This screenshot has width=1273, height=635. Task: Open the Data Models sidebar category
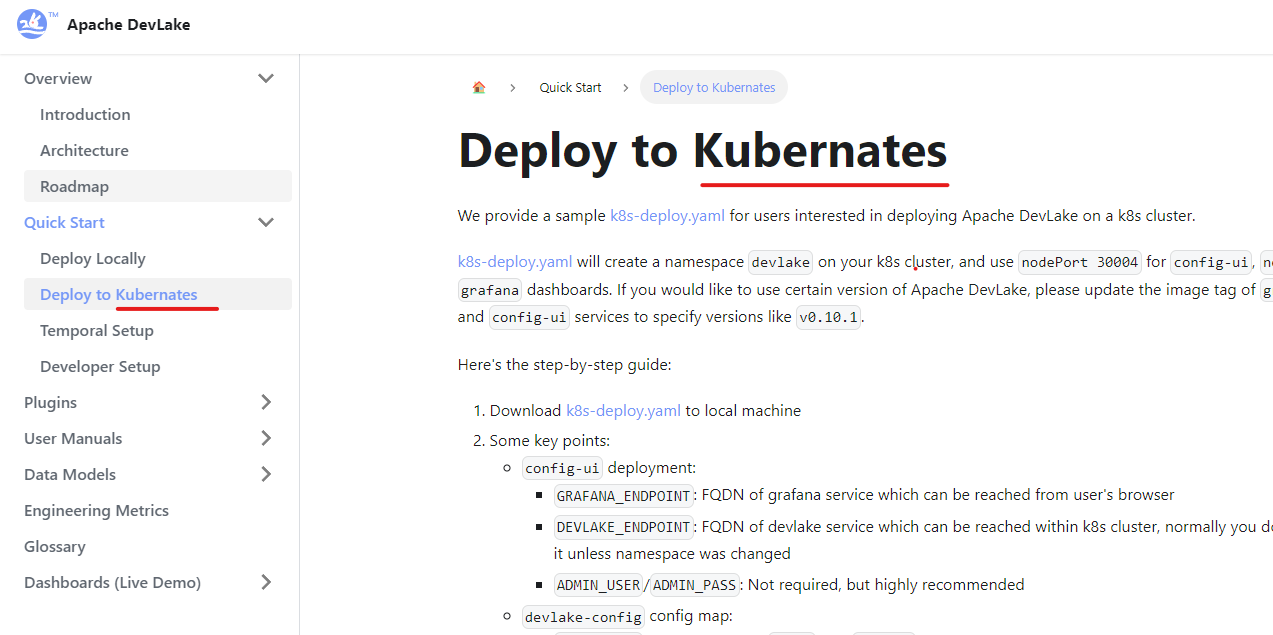point(70,474)
